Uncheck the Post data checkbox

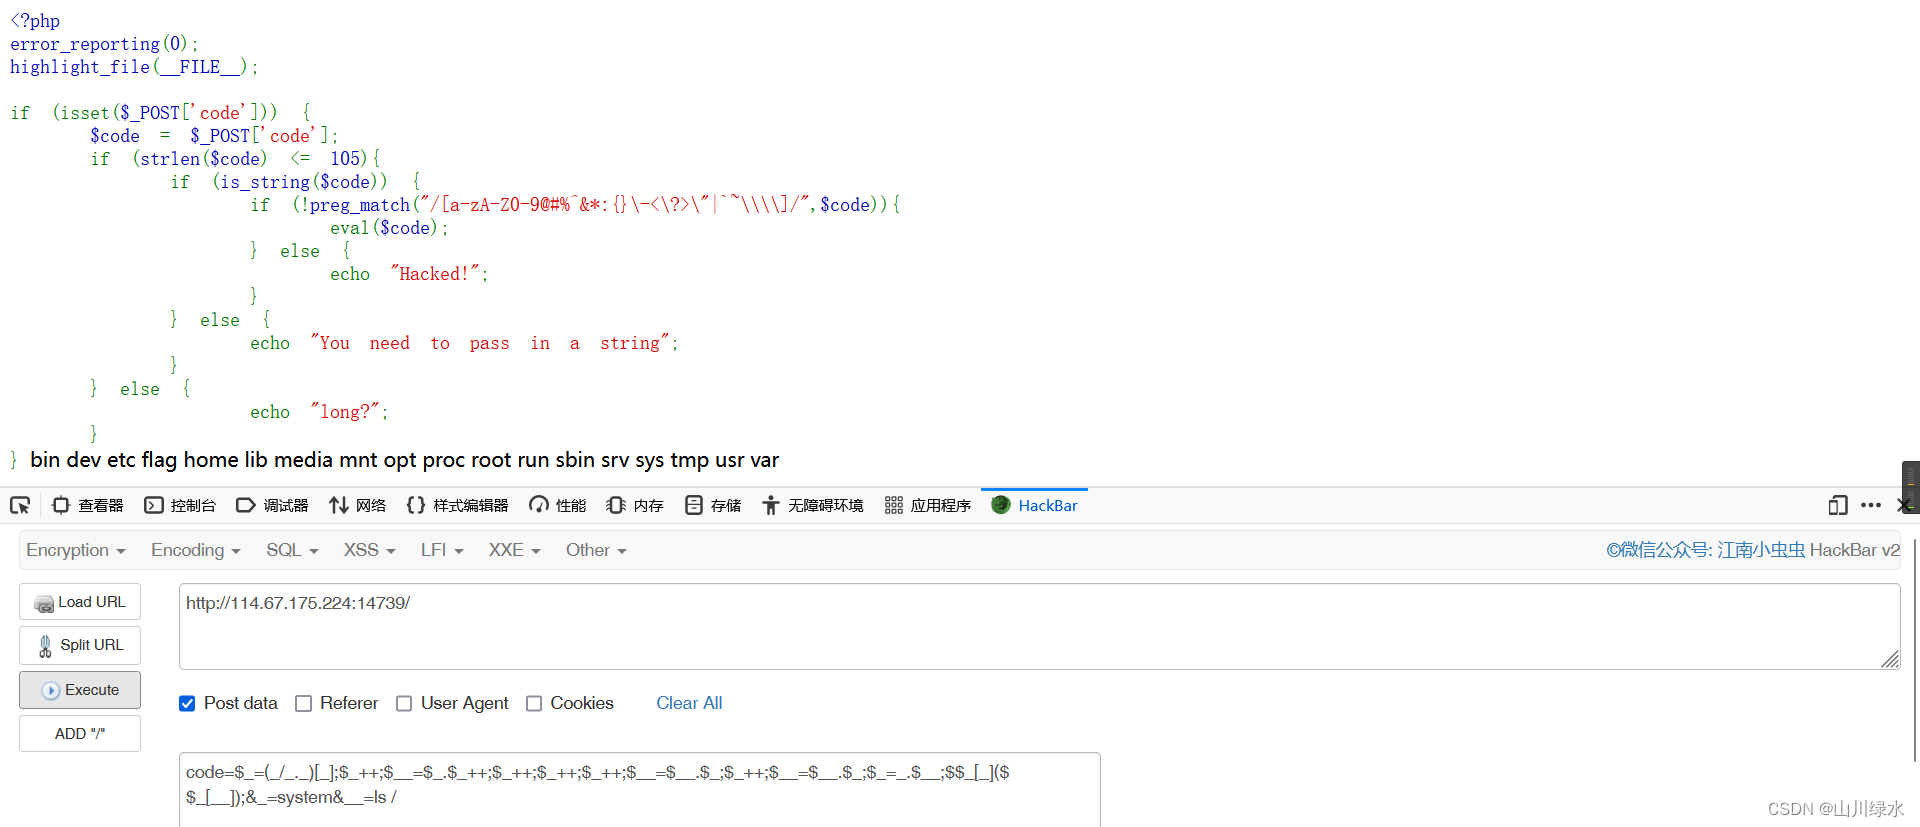click(x=187, y=703)
